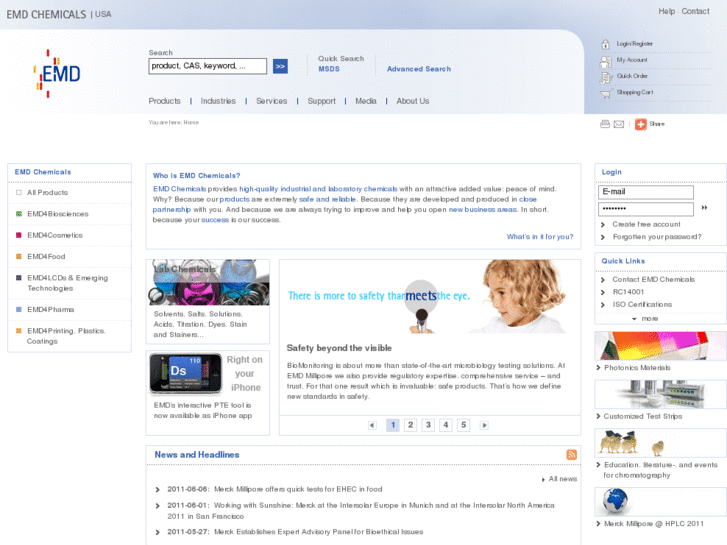Click the Quick Order document icon

pyautogui.click(x=606, y=77)
